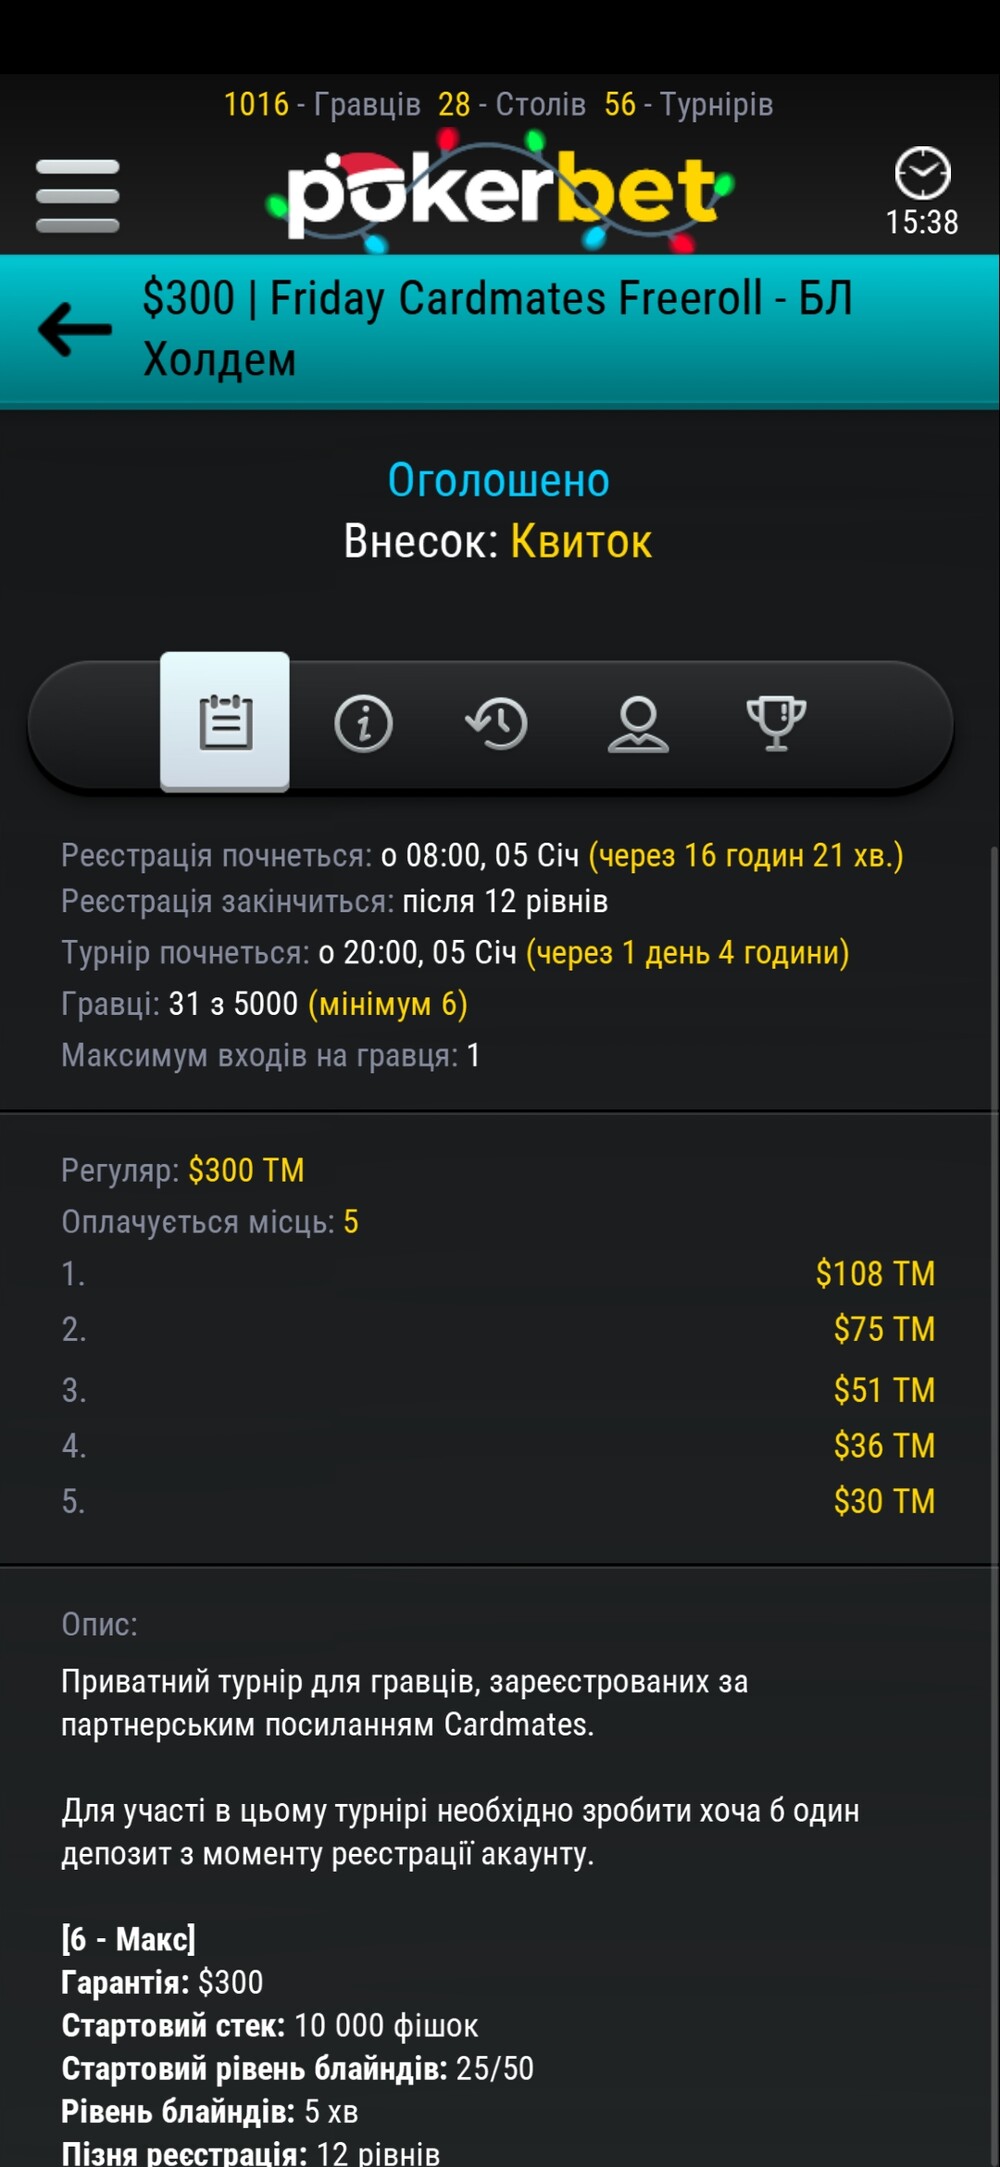Screen dimensions: 1000x2167
Task: Tap the Оголошено status label
Action: click(498, 481)
